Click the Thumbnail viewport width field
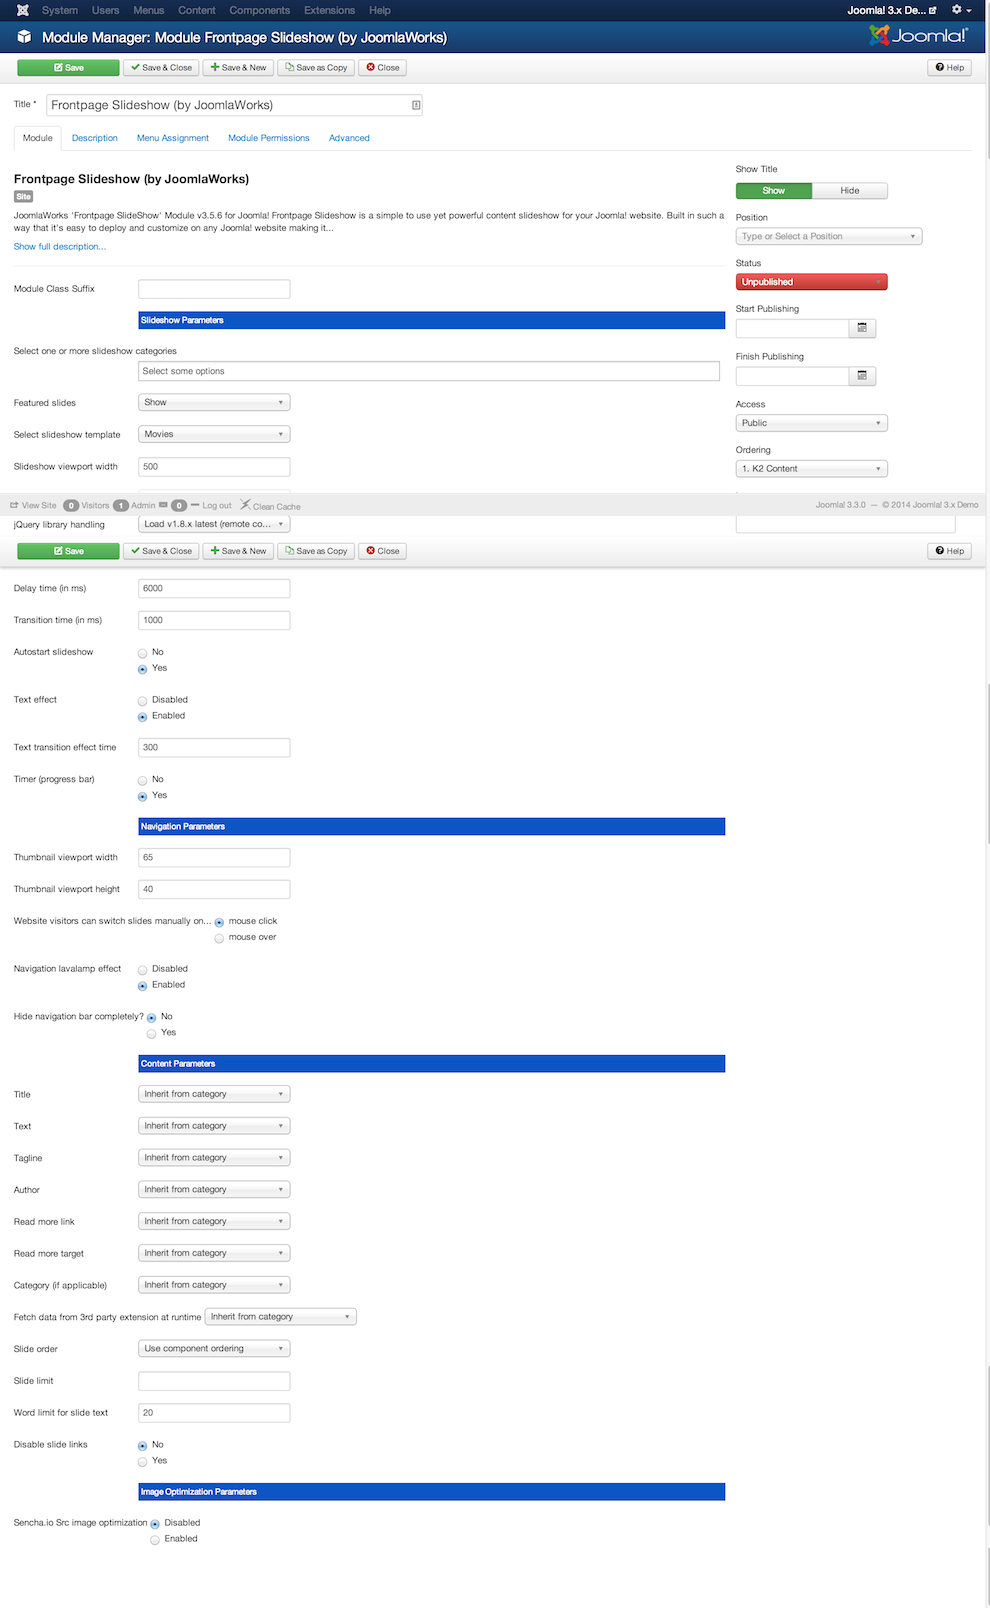The image size is (990, 1608). click(x=214, y=858)
